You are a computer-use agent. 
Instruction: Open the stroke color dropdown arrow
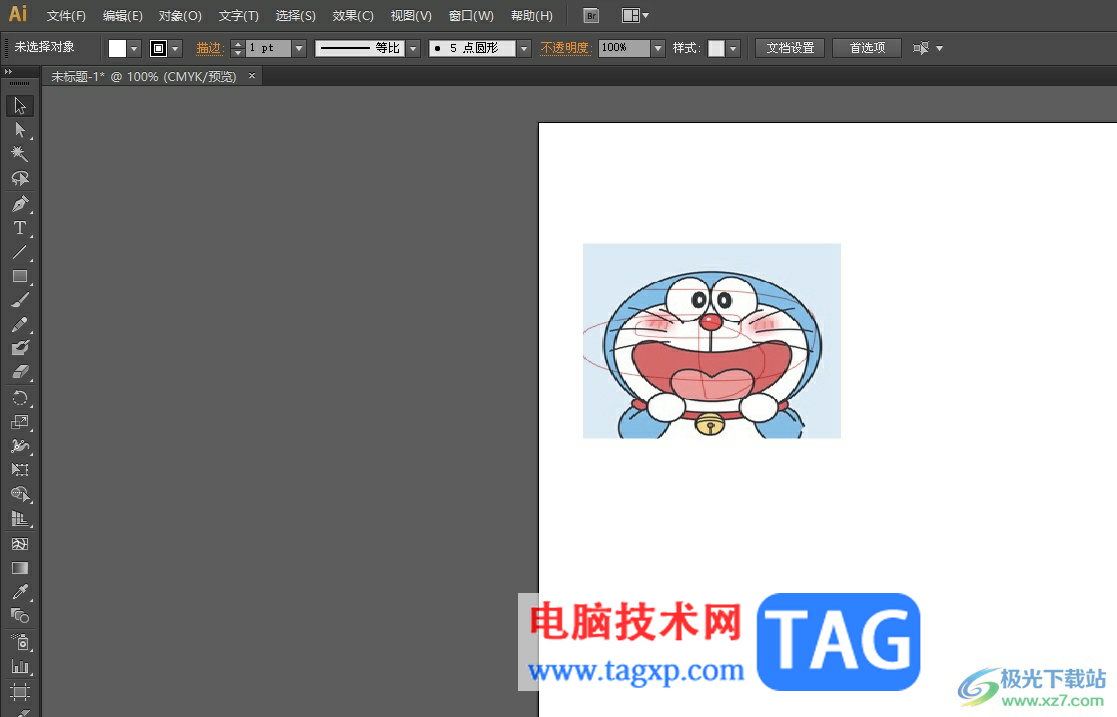pyautogui.click(x=175, y=48)
